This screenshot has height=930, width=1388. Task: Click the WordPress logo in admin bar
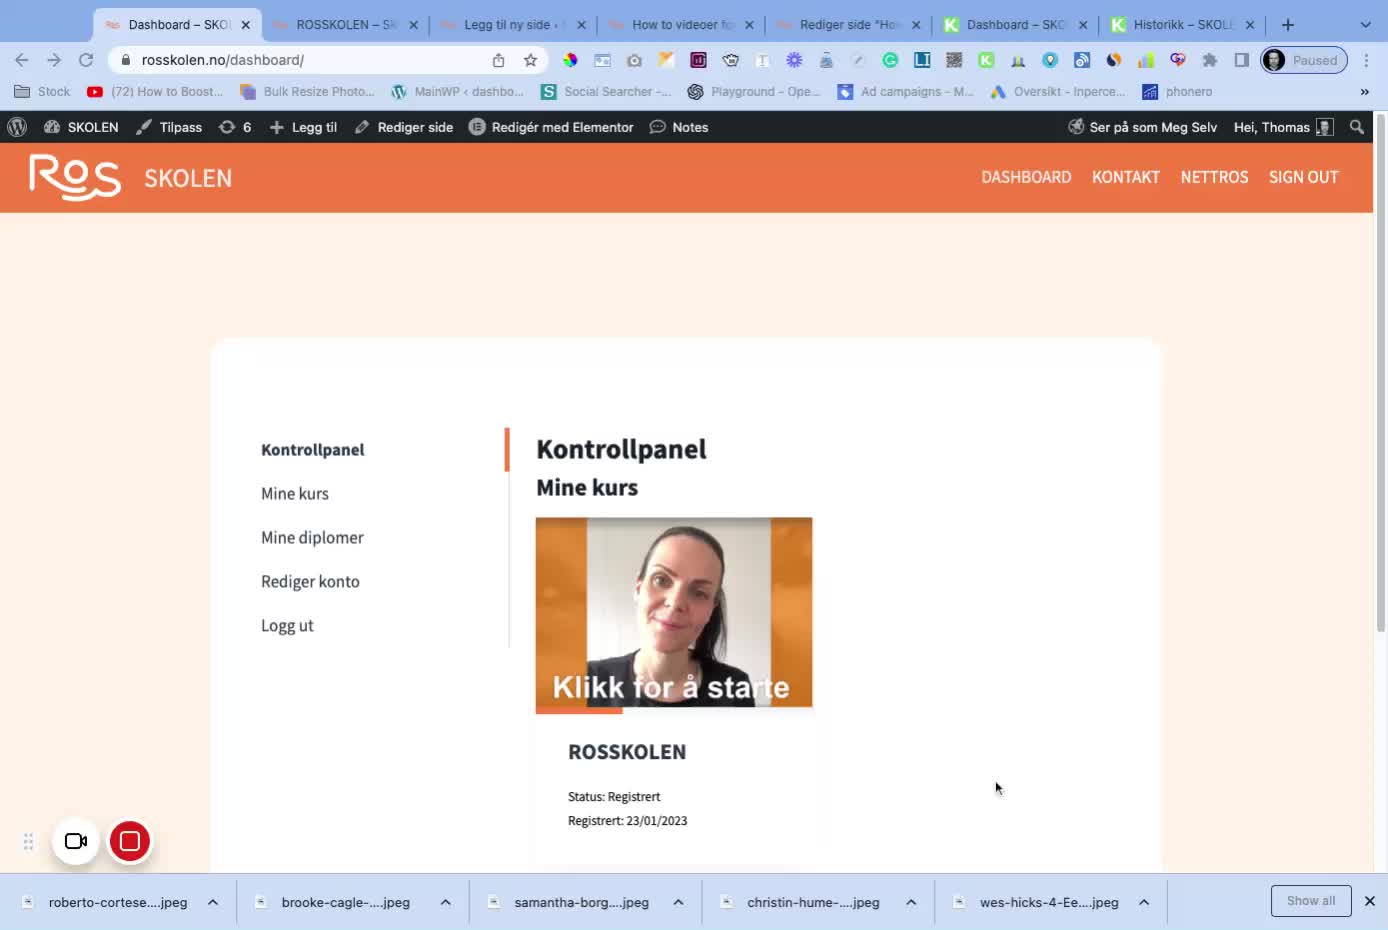tap(17, 127)
